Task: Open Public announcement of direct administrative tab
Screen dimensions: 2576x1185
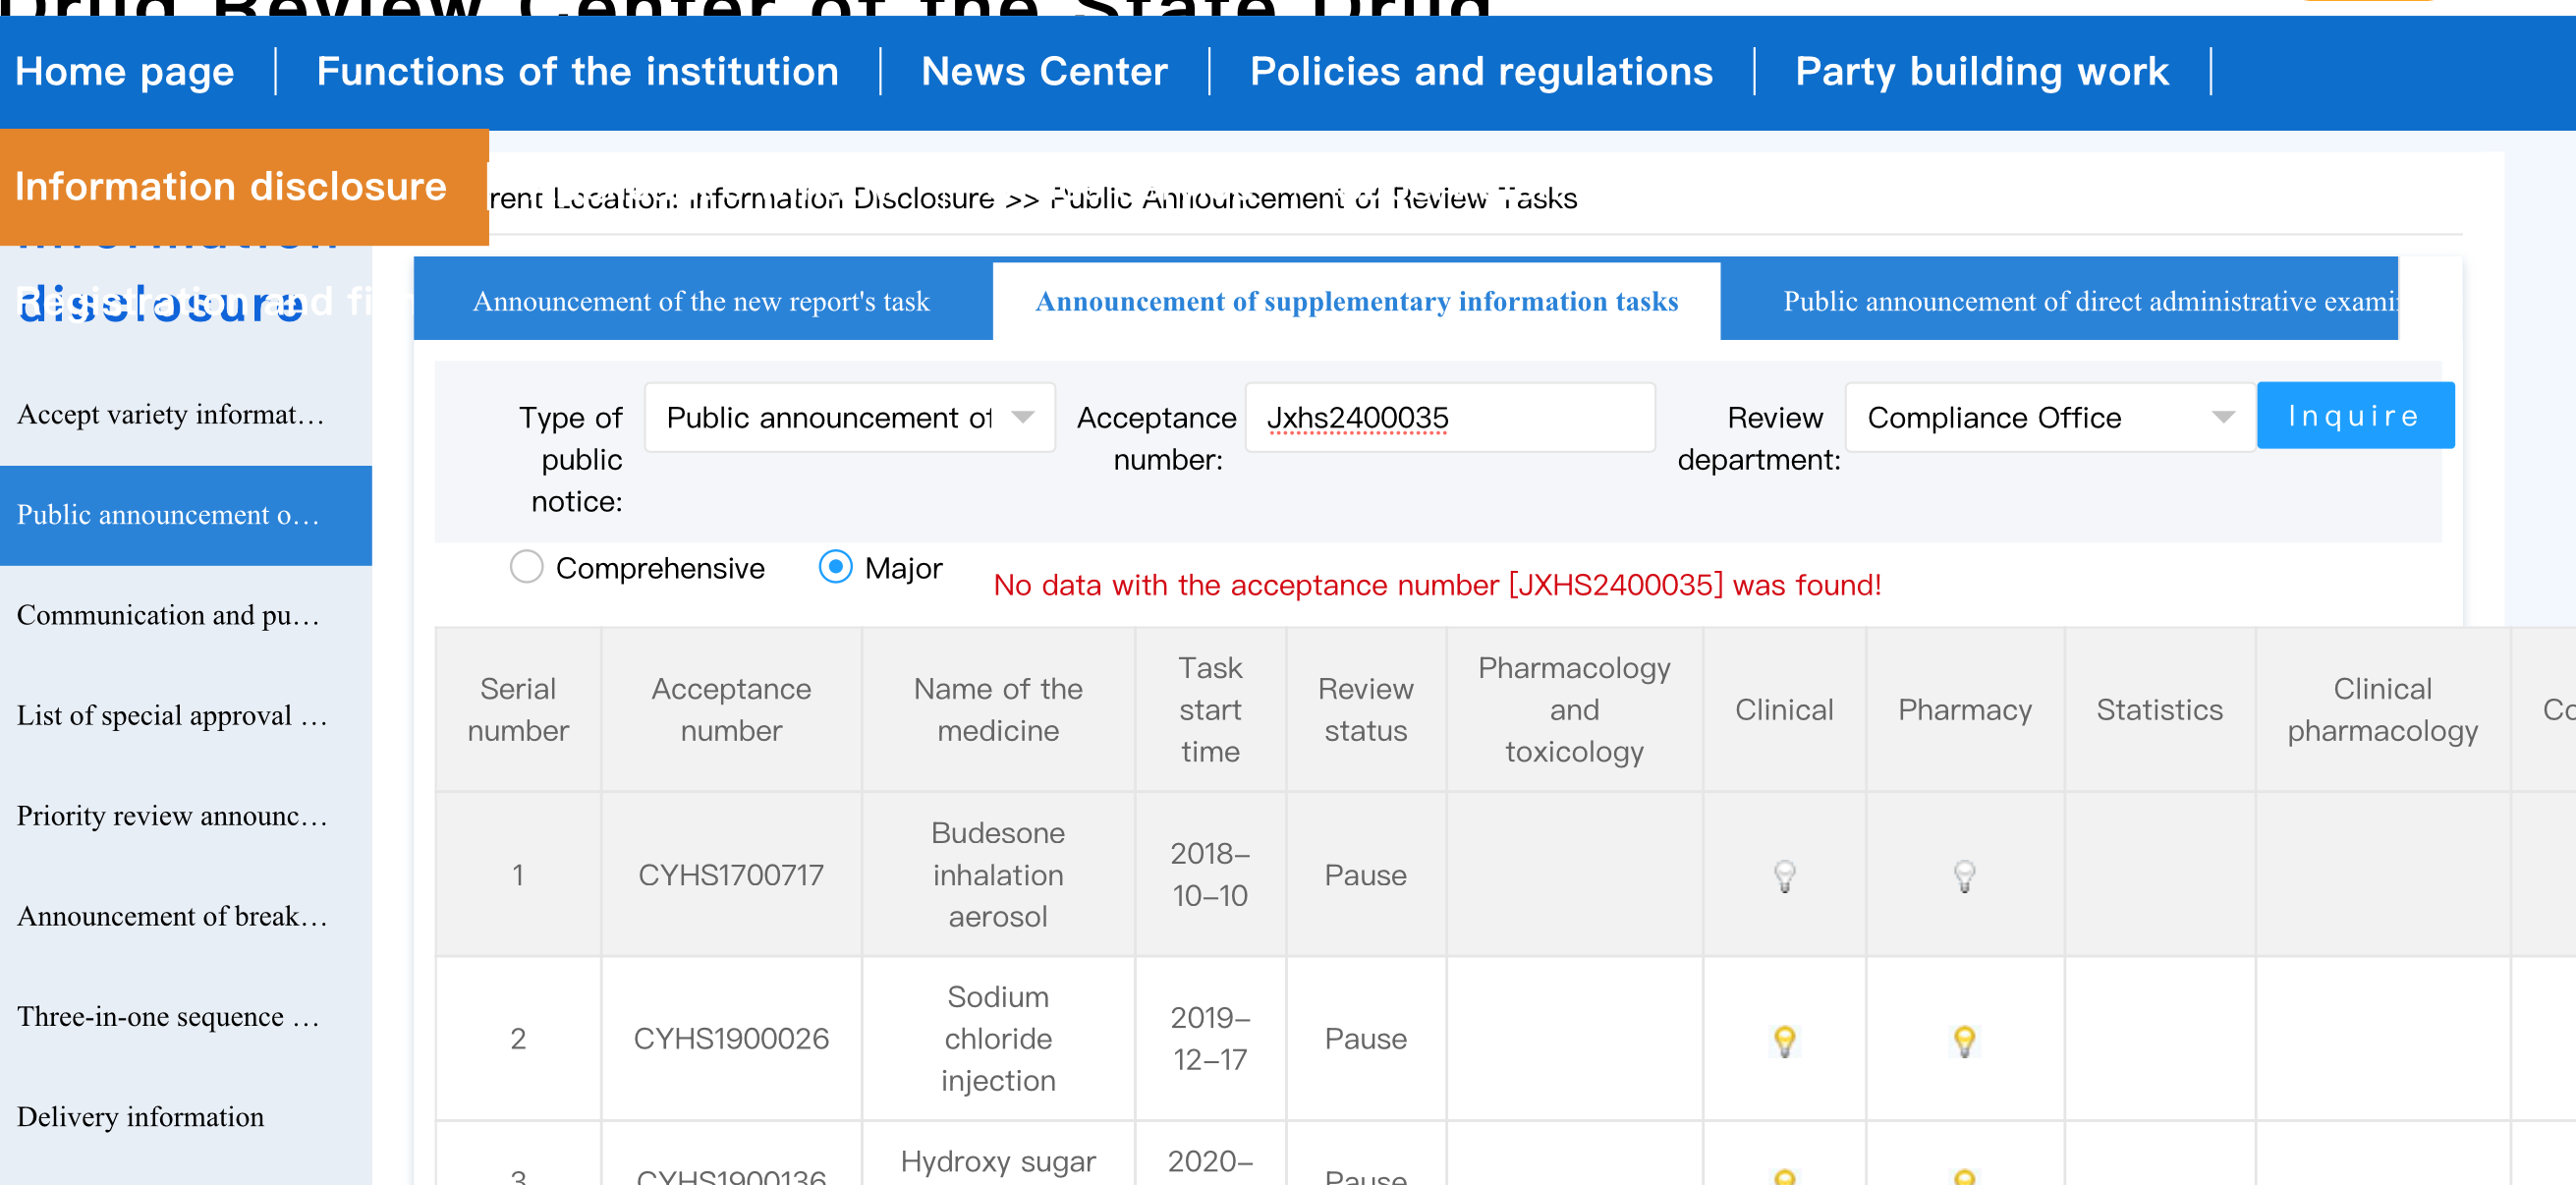Action: point(2088,301)
